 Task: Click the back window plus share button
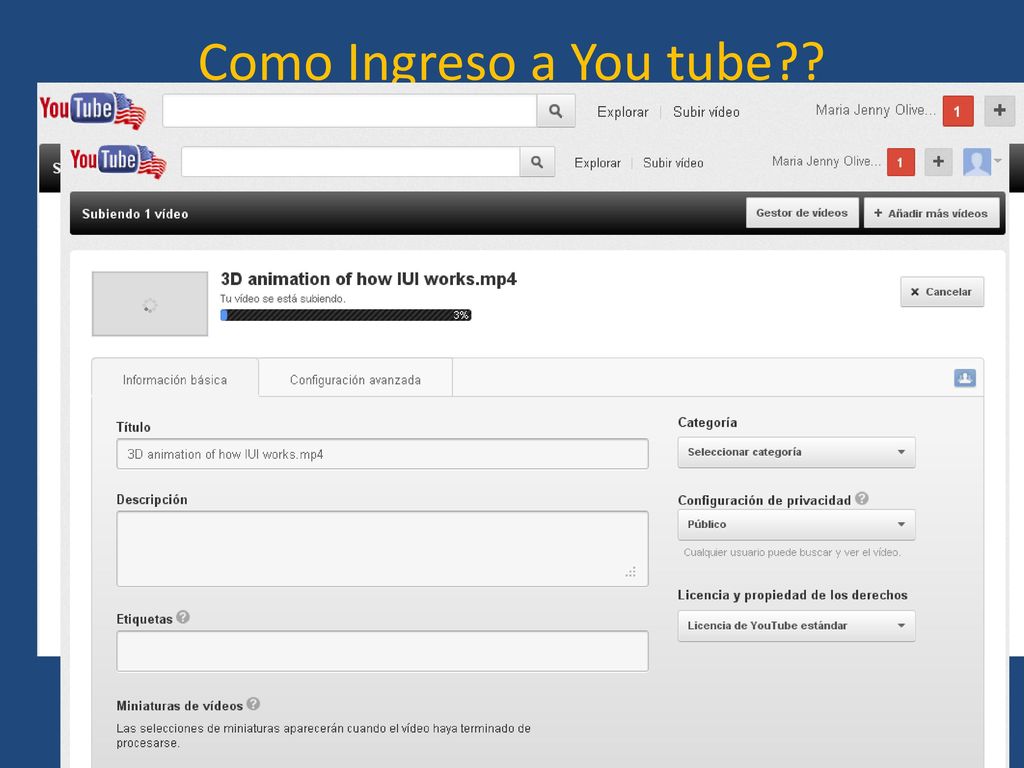click(x=999, y=110)
